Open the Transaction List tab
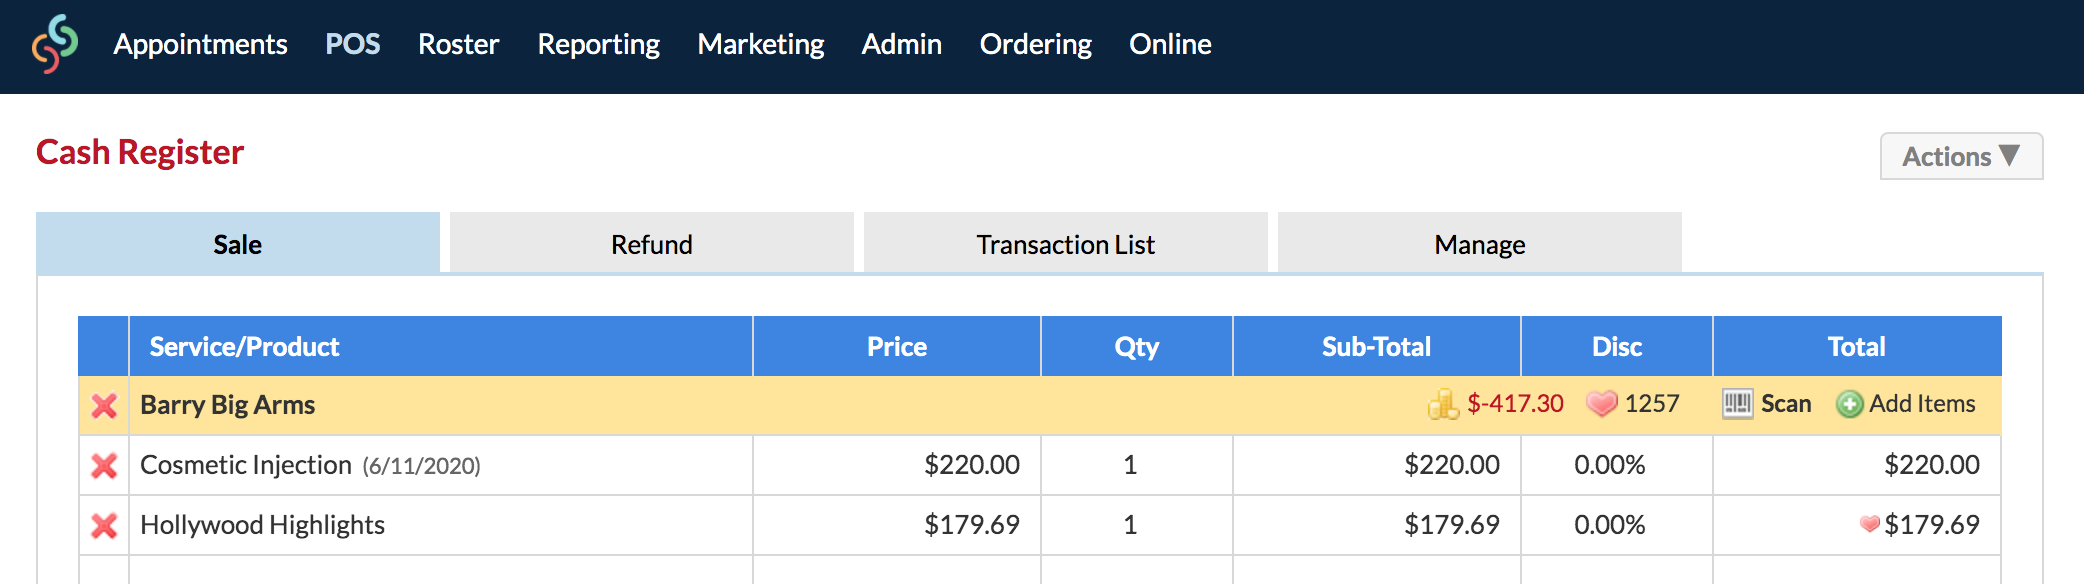Viewport: 2084px width, 584px height. point(1066,244)
